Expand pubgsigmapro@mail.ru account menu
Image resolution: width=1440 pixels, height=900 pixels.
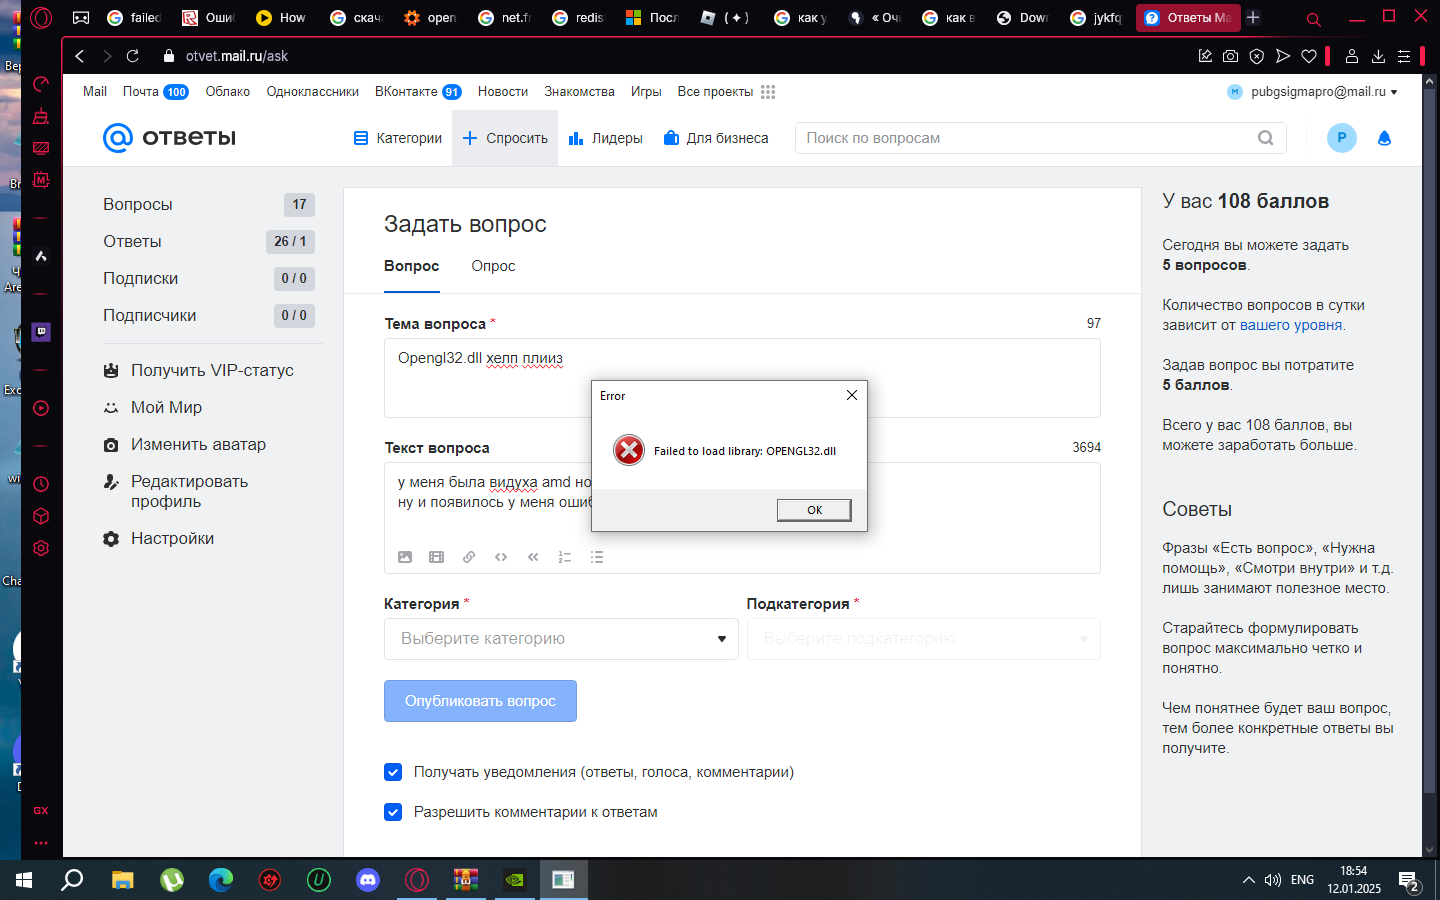(x=1312, y=92)
